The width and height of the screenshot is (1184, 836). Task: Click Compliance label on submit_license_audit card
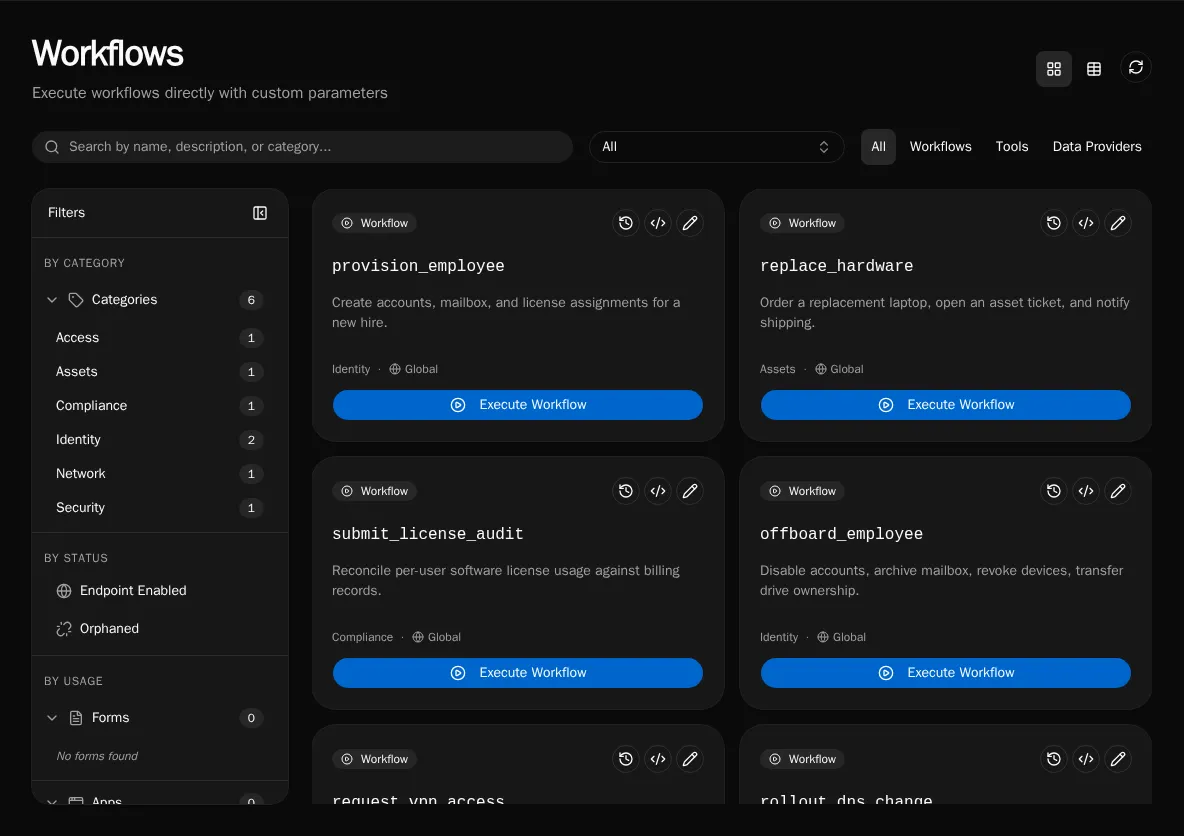click(362, 637)
